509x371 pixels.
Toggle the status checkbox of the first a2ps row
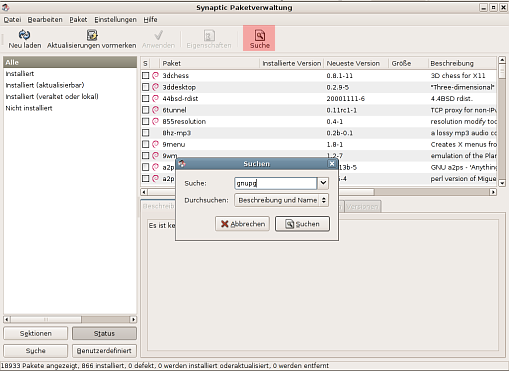pos(145,167)
